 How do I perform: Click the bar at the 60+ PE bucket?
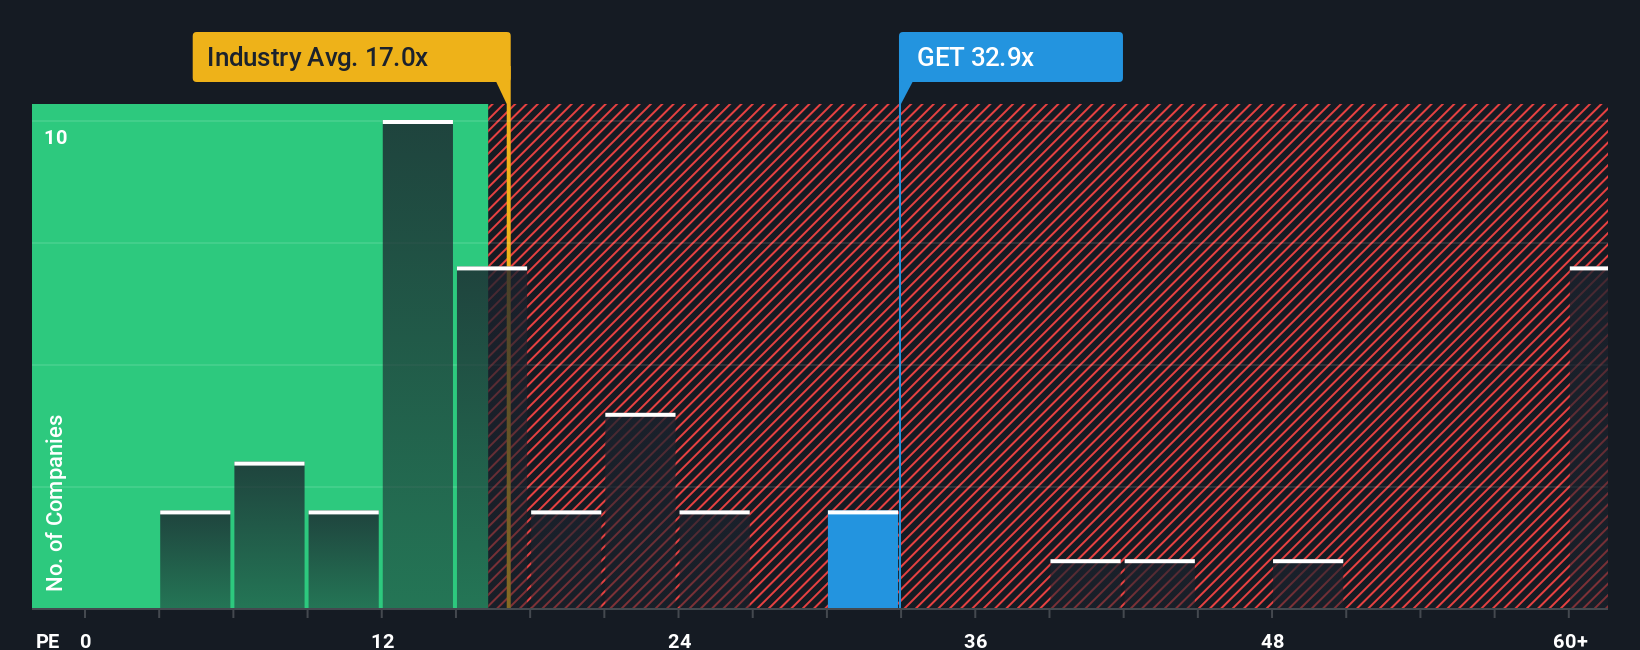[1589, 437]
